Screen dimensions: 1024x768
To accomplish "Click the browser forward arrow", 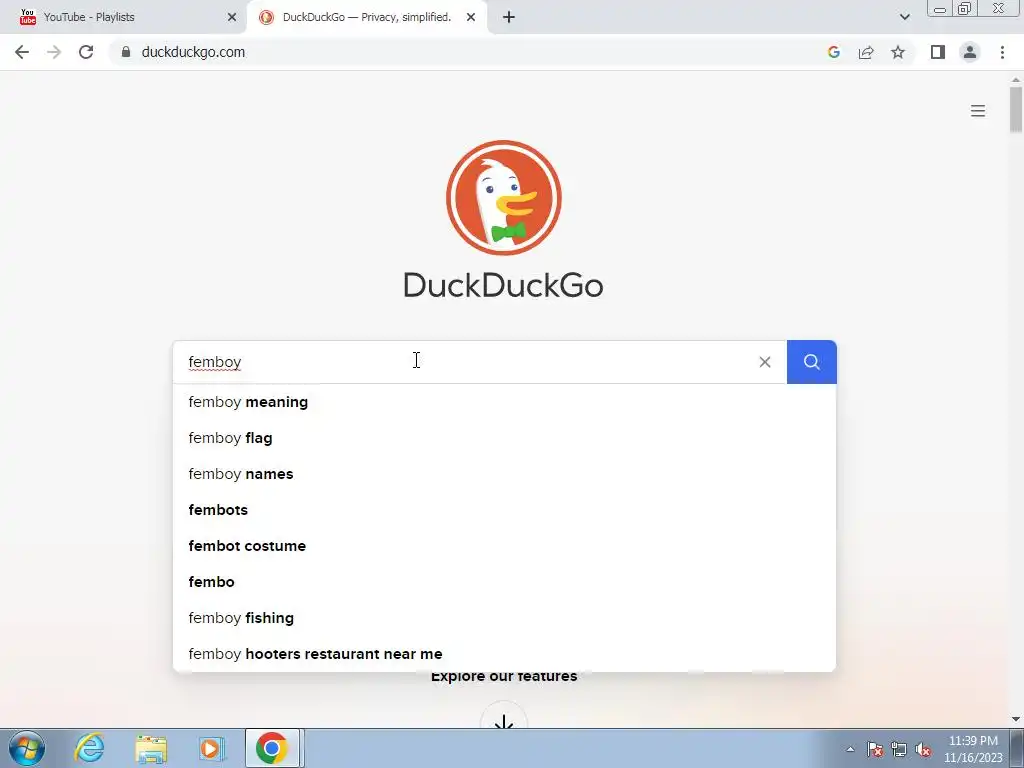I will tap(54, 52).
